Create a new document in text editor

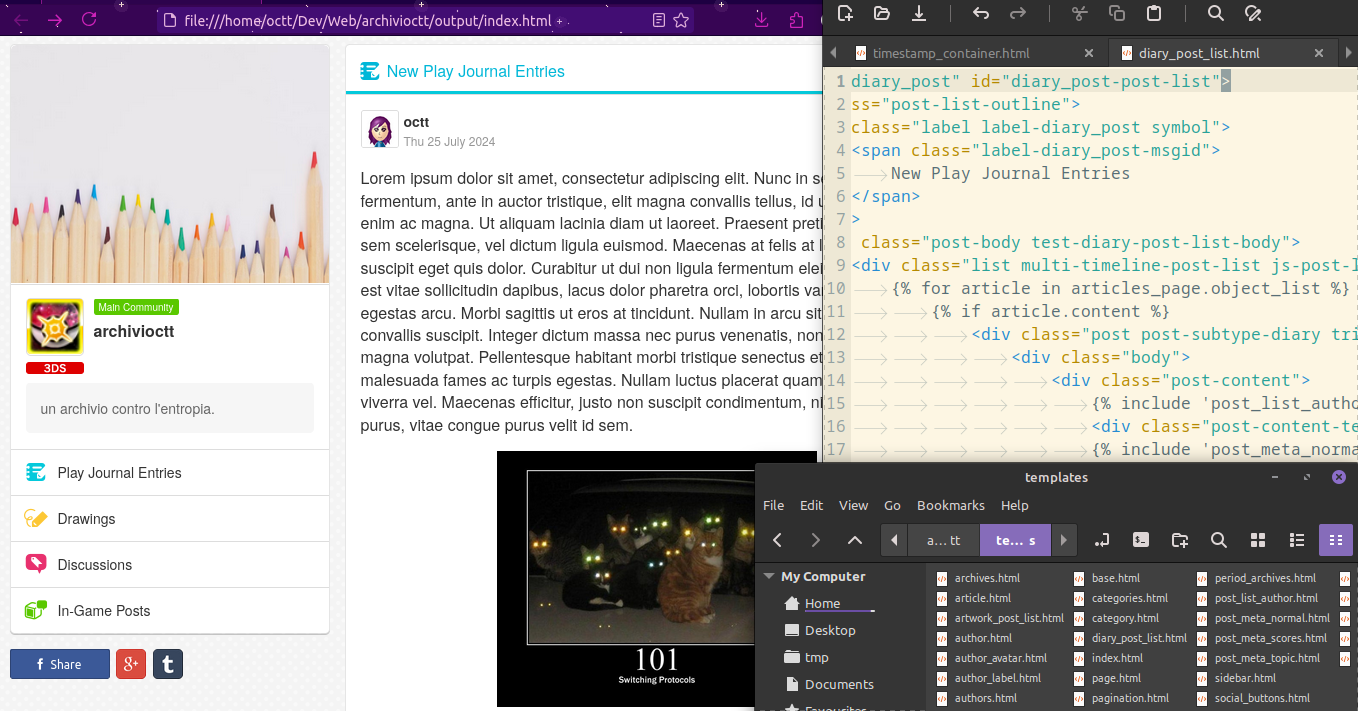pos(845,13)
